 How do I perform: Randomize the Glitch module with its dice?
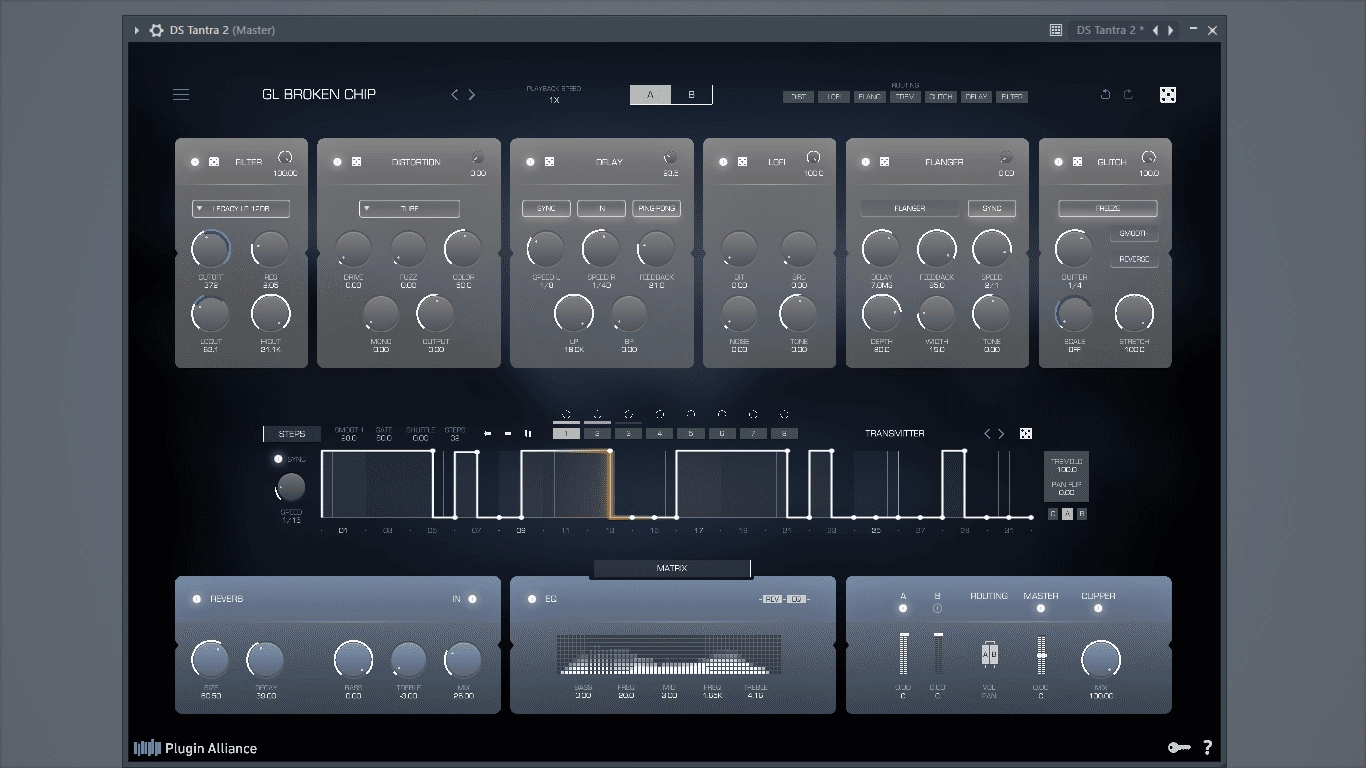click(1077, 162)
